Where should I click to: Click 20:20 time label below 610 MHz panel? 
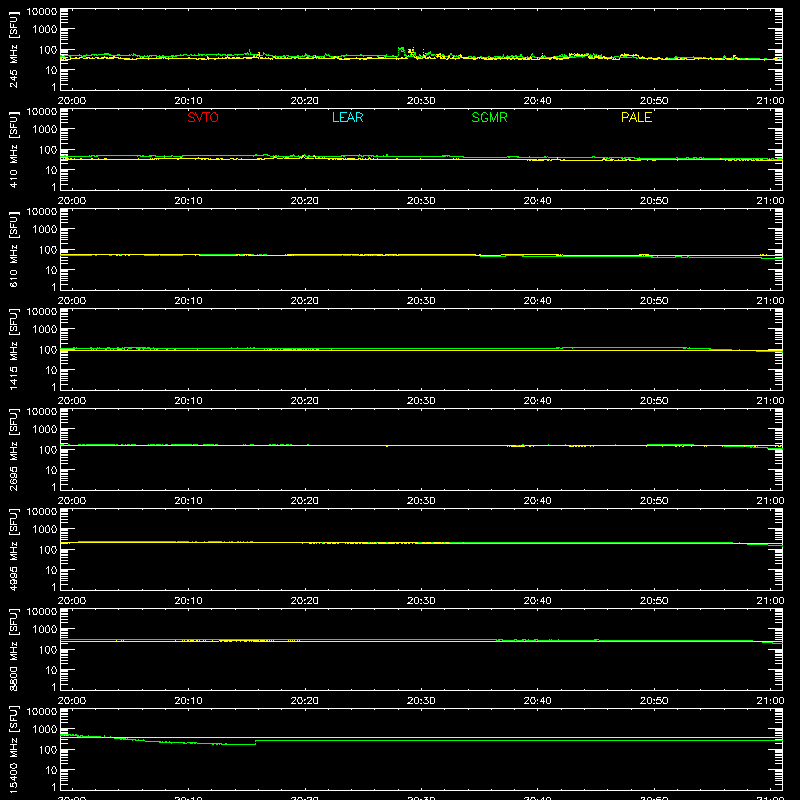pos(305,301)
